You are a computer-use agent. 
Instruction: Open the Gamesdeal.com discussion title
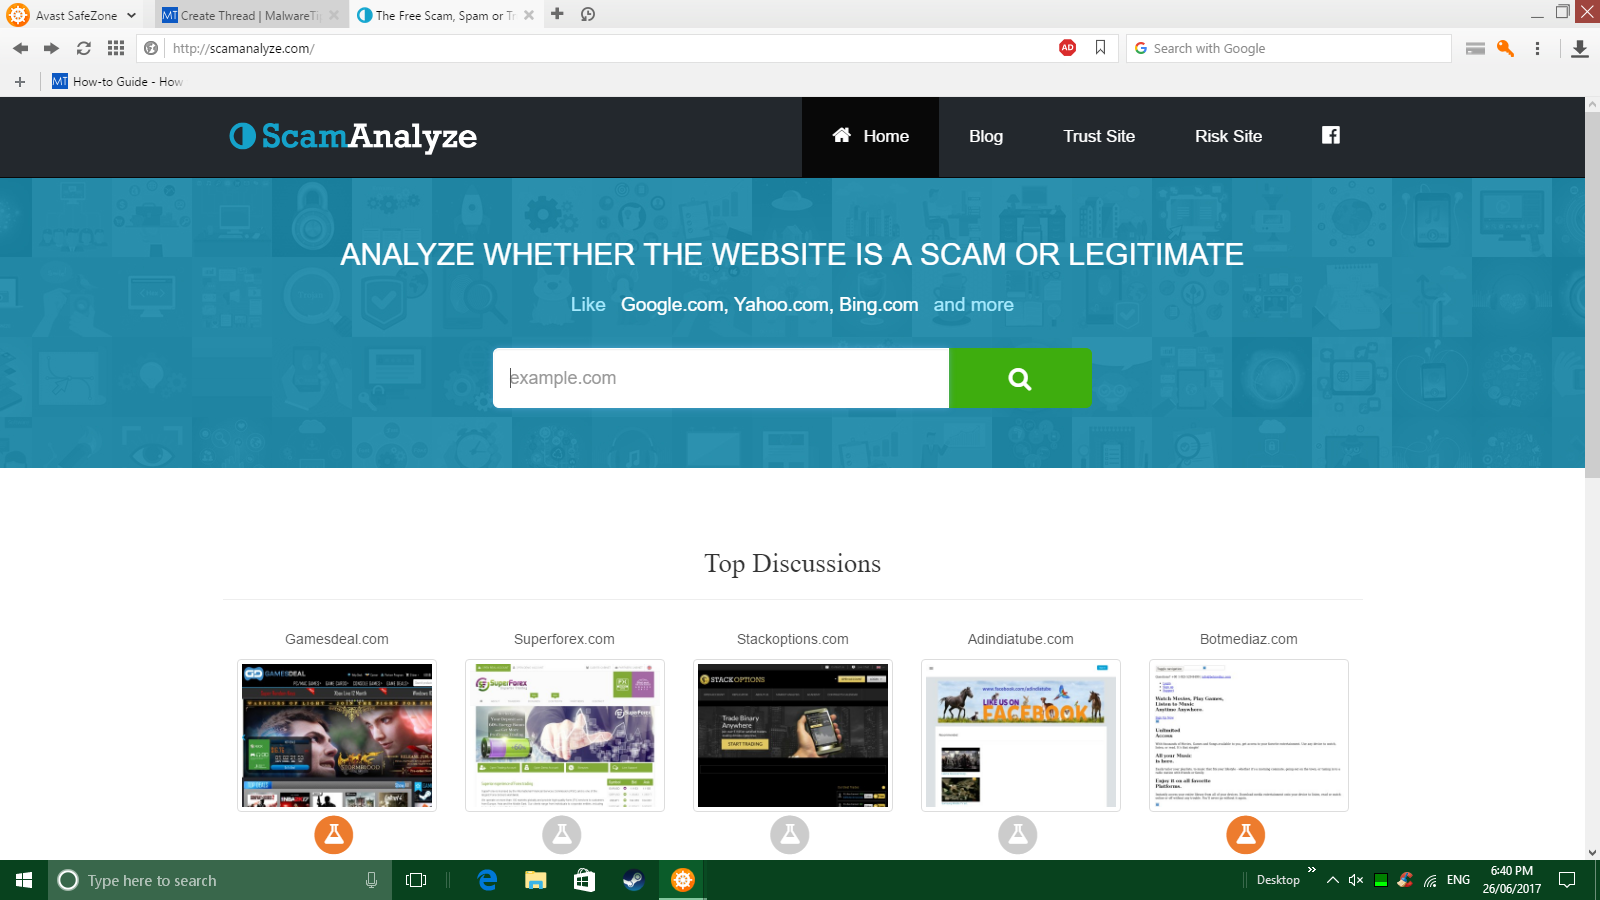pos(337,639)
